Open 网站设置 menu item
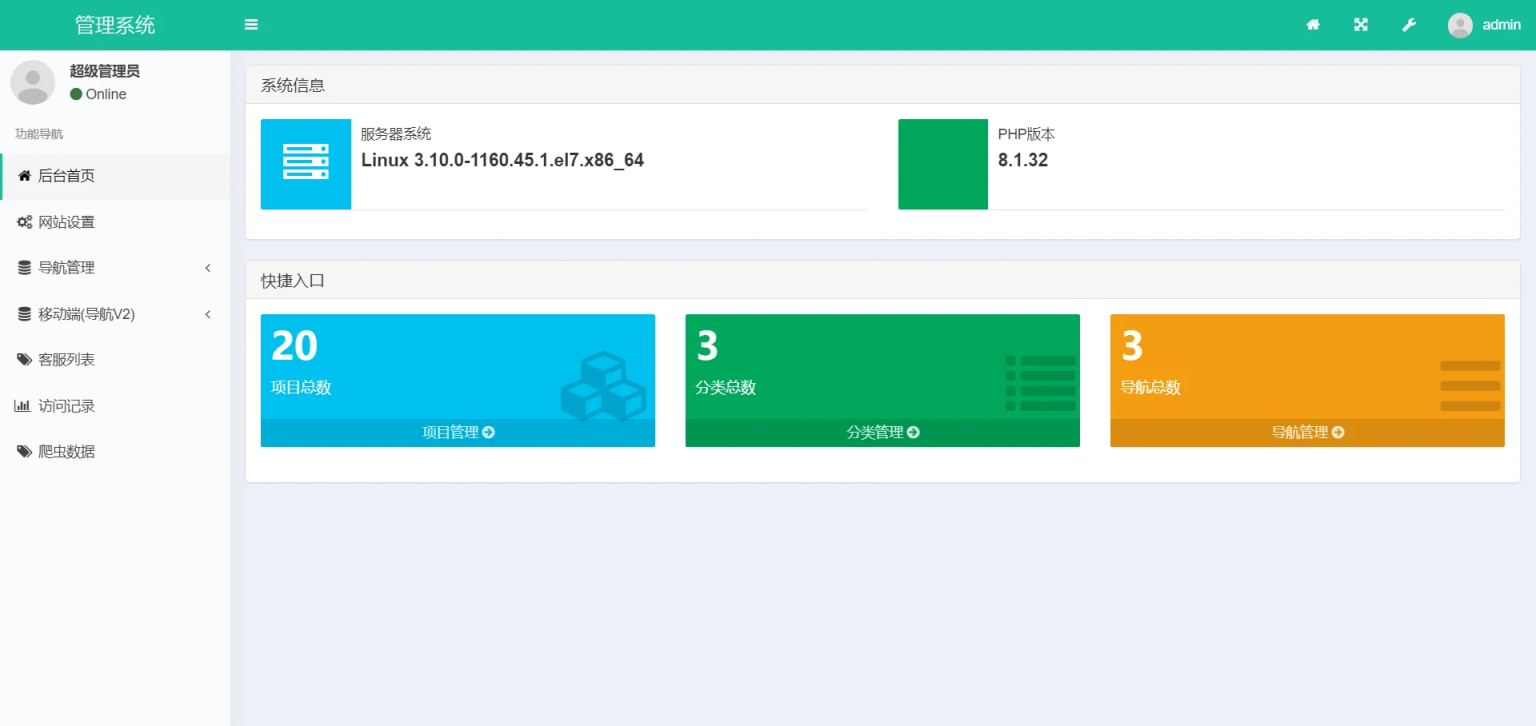The image size is (1536, 726). click(66, 222)
